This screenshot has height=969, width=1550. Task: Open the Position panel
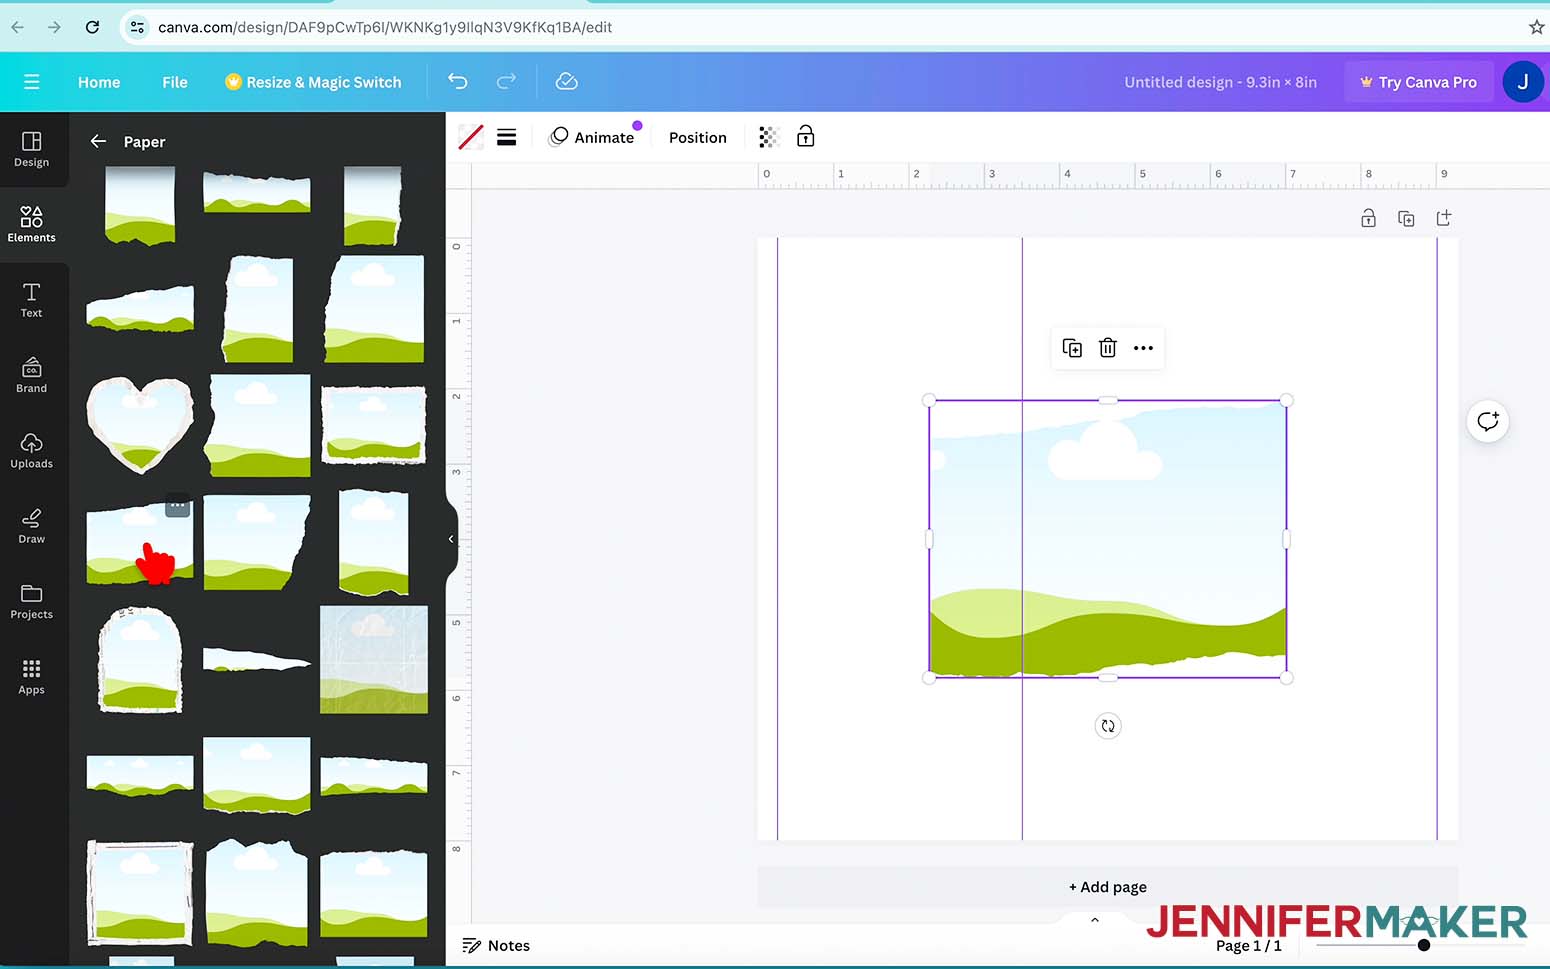pyautogui.click(x=698, y=138)
